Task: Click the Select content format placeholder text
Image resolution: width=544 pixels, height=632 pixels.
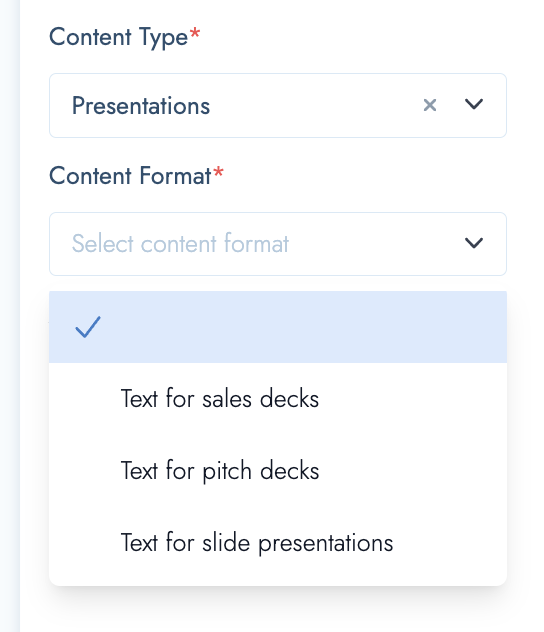Action: pos(180,243)
